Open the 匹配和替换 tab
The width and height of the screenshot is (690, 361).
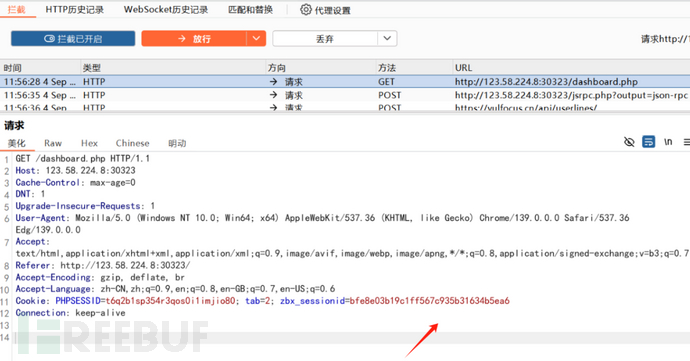[x=250, y=9]
